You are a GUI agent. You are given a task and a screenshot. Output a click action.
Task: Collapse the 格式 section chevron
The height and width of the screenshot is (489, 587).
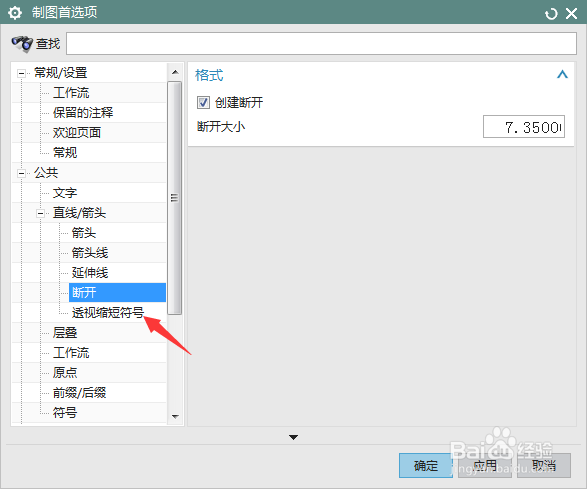tap(562, 75)
